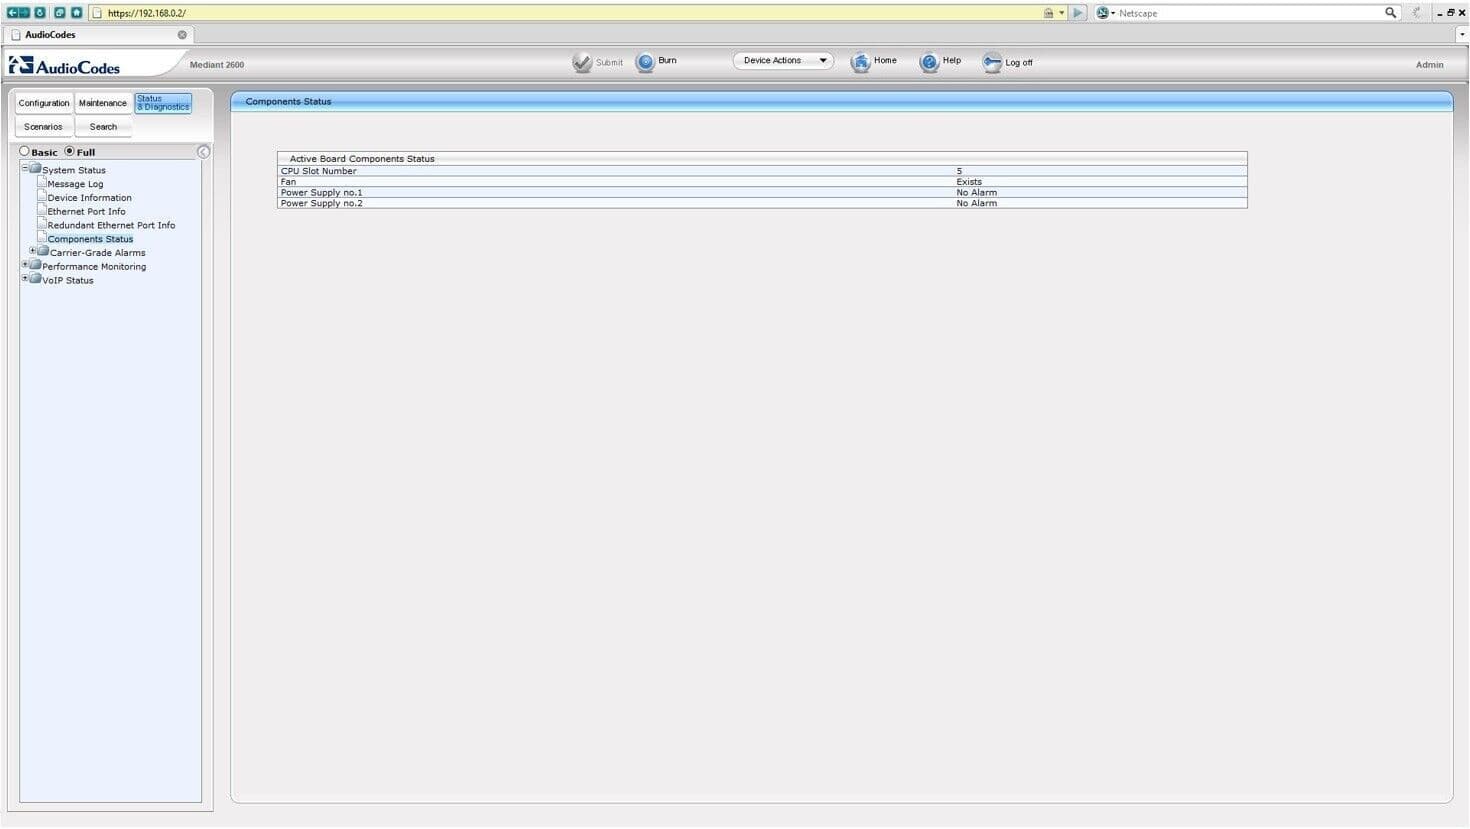Open Help via the question mark icon
The height and width of the screenshot is (829, 1470).
click(929, 62)
